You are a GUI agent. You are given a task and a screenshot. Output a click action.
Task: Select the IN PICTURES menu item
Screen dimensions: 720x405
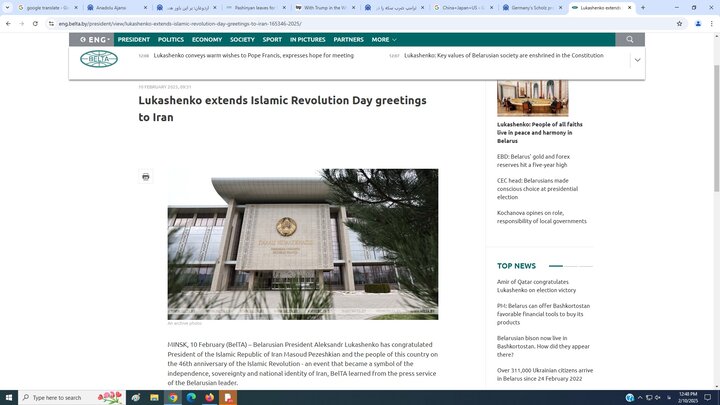(x=307, y=40)
